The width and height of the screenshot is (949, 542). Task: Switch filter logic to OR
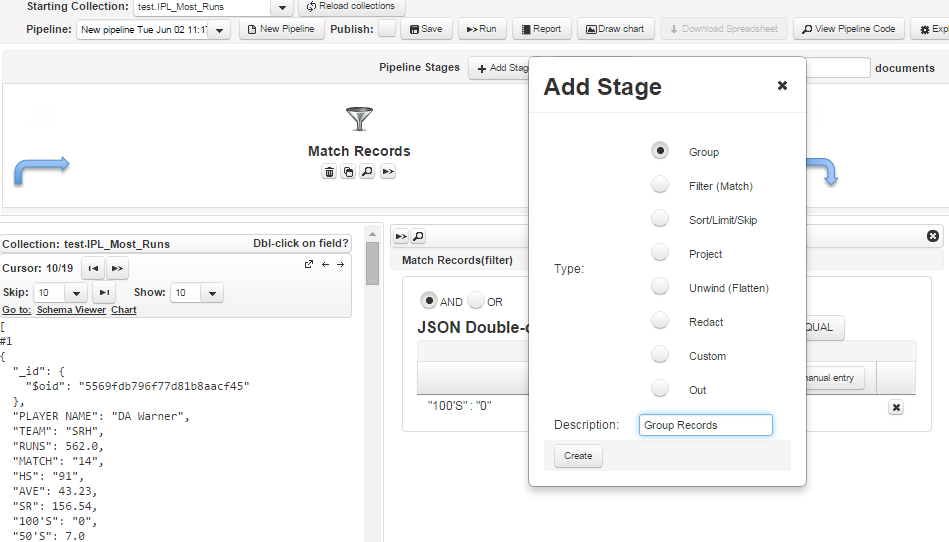(476, 301)
